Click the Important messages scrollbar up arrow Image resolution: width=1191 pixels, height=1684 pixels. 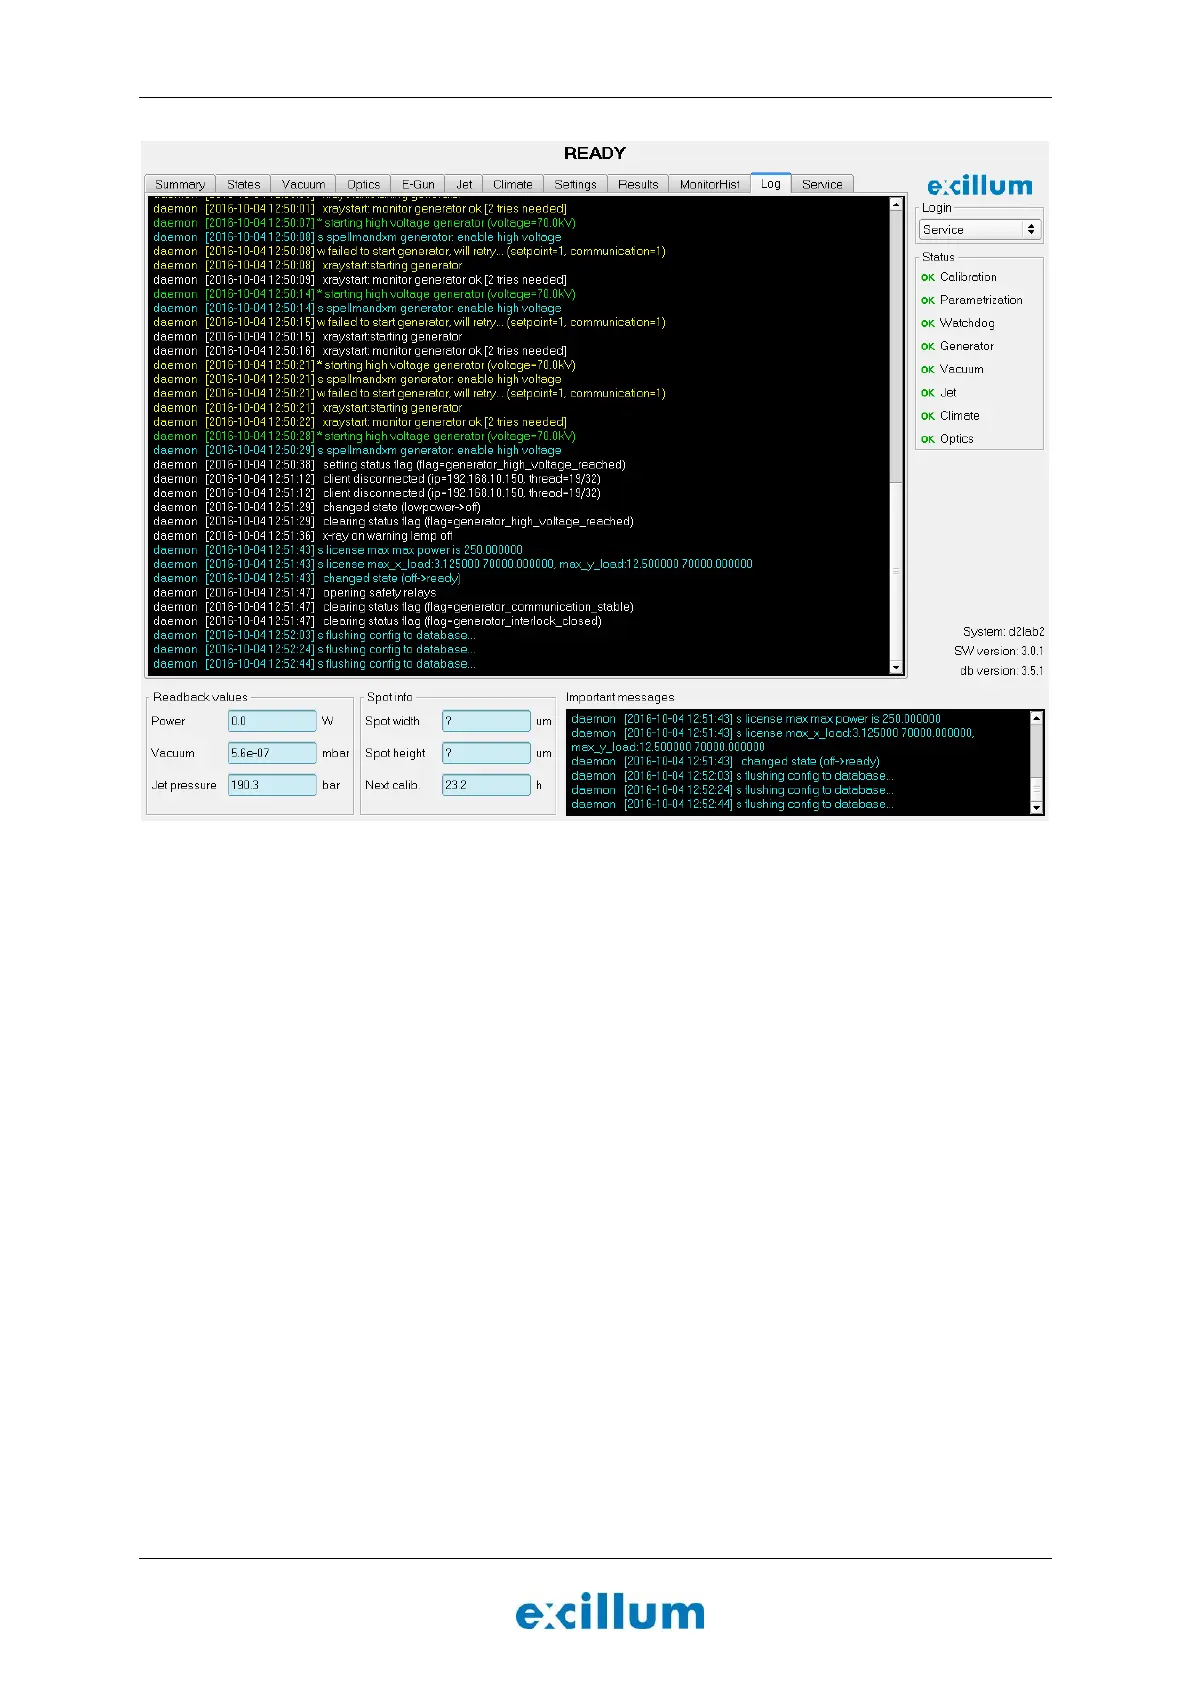pos(1037,718)
